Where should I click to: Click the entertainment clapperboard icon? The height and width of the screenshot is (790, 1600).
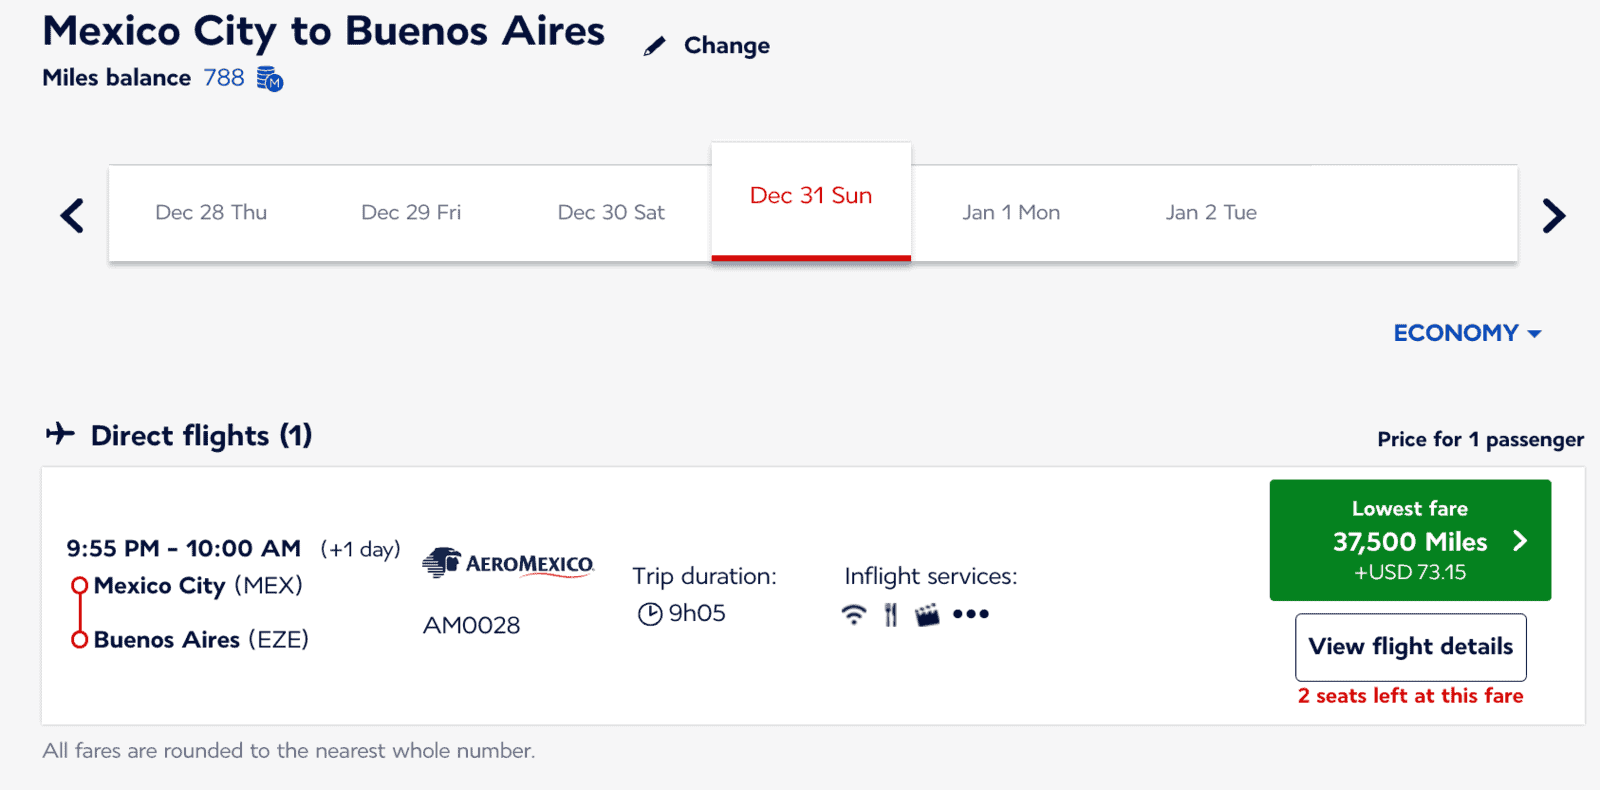tap(929, 613)
